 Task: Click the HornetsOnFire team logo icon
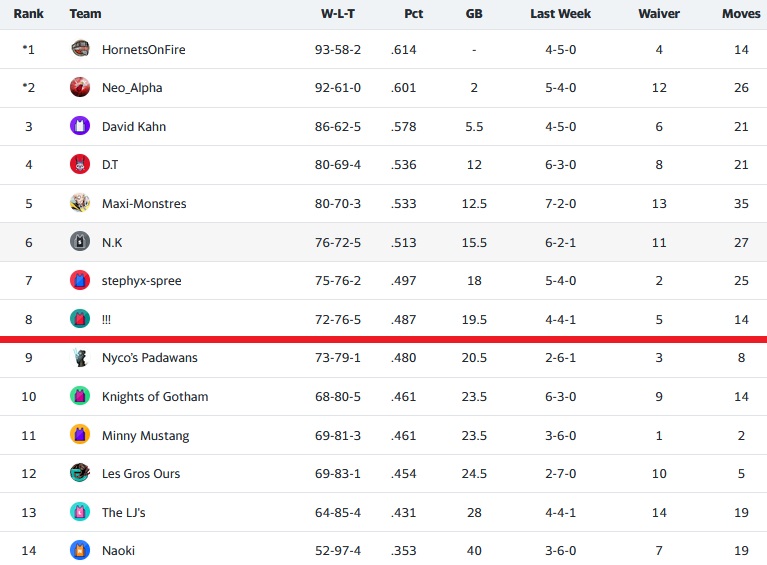tap(80, 49)
